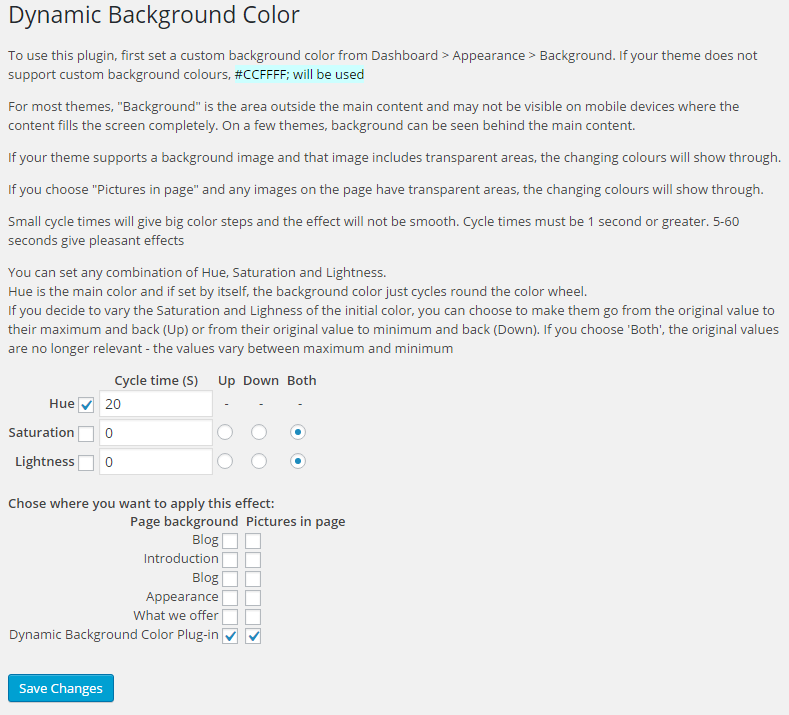Enable Pictures in page for Appearance
Image resolution: width=789 pixels, height=715 pixels.
pos(253,598)
